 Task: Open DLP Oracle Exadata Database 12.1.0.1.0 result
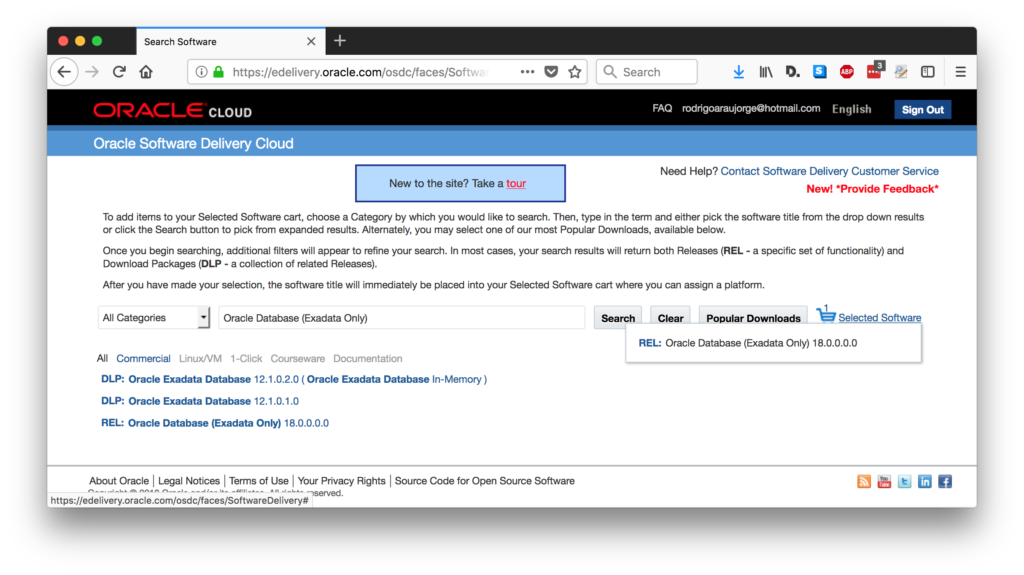point(200,401)
